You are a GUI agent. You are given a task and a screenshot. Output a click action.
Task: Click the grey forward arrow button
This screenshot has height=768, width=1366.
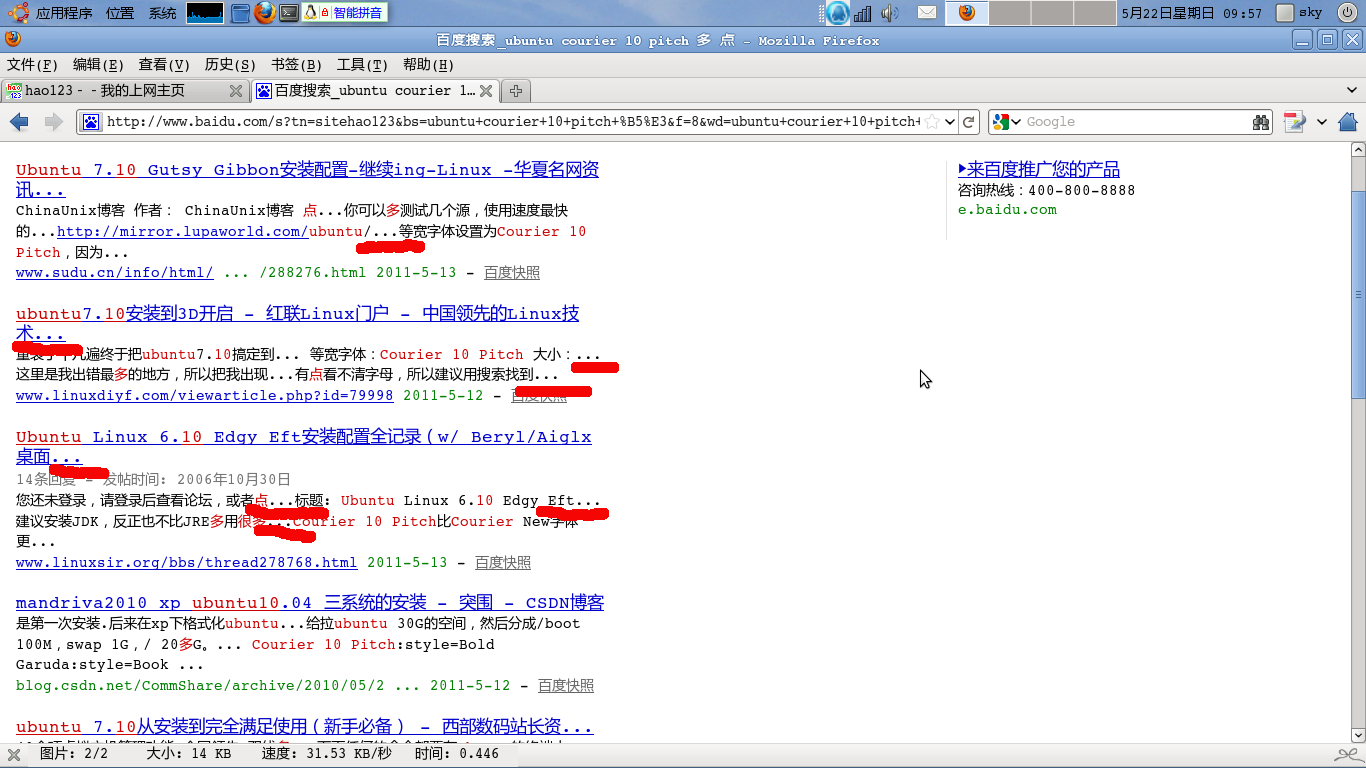(53, 122)
